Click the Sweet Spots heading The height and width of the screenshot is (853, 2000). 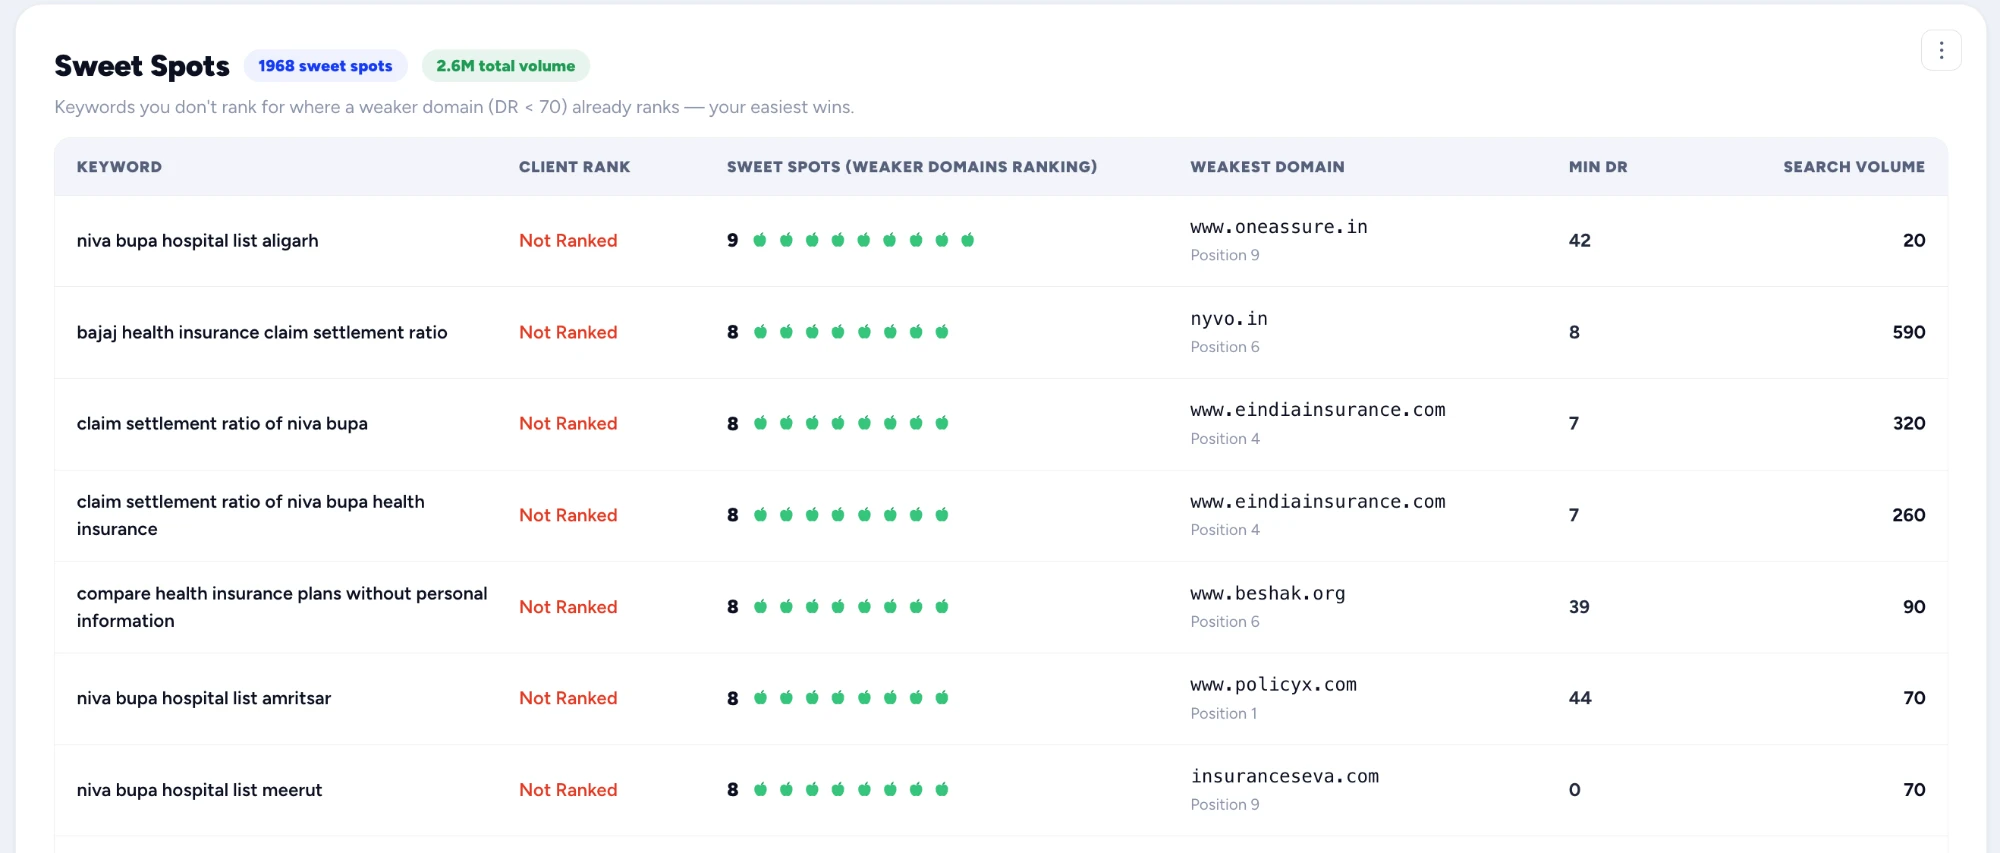point(142,66)
